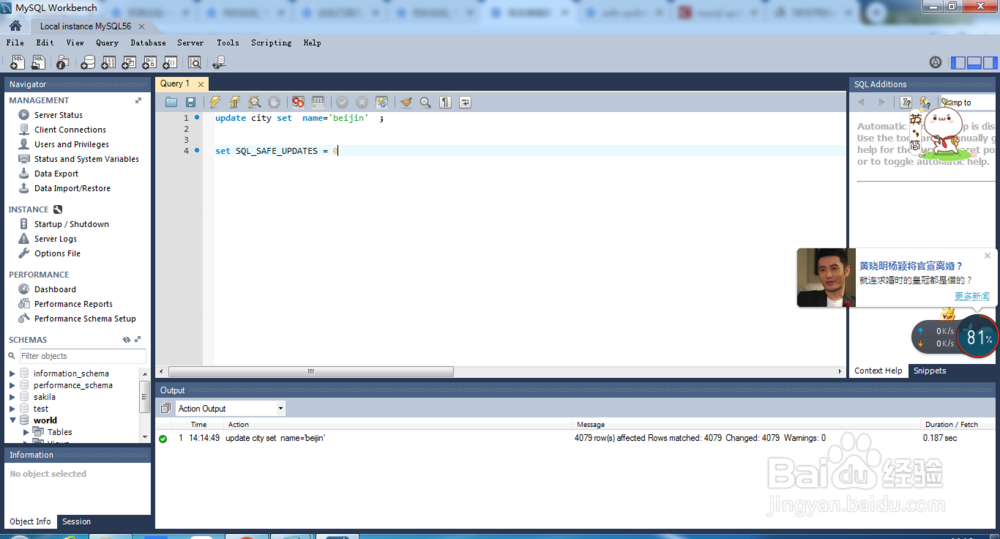
Task: Open Startup / Shutdown page
Action: click(x=71, y=224)
